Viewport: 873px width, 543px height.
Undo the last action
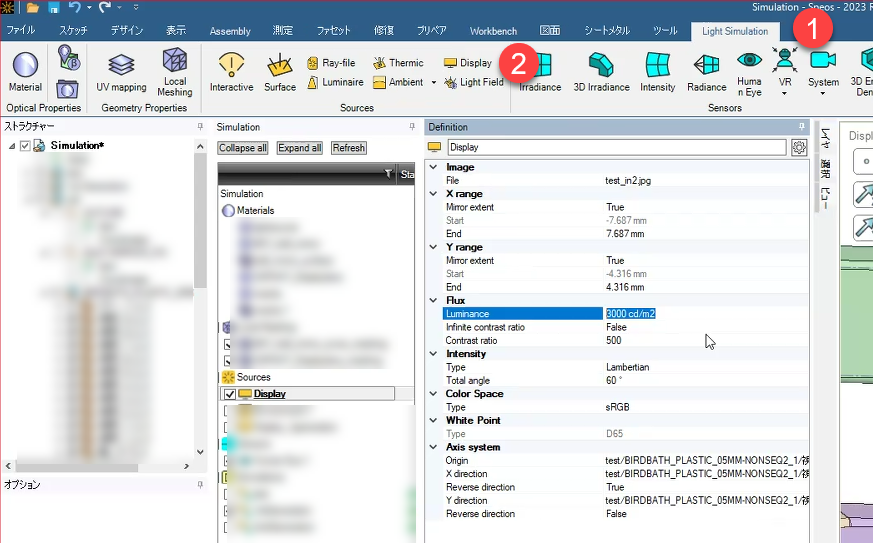(75, 7)
